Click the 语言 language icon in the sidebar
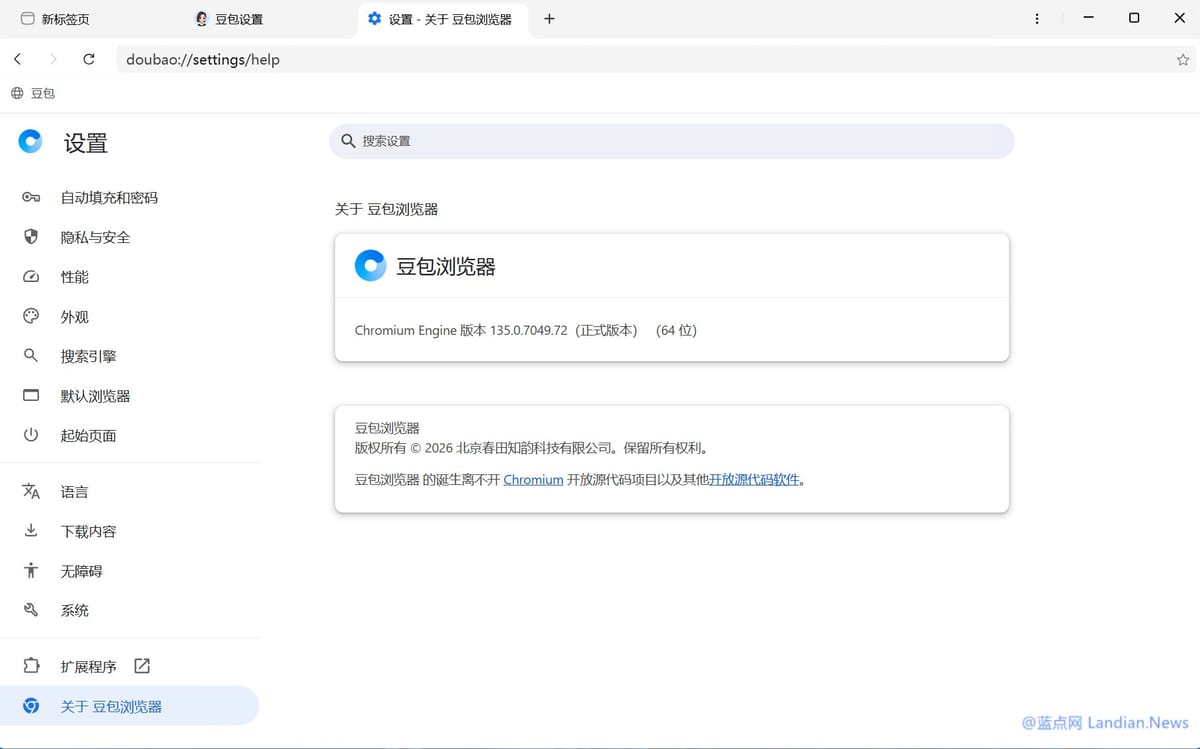The height and width of the screenshot is (749, 1200). tap(31, 491)
